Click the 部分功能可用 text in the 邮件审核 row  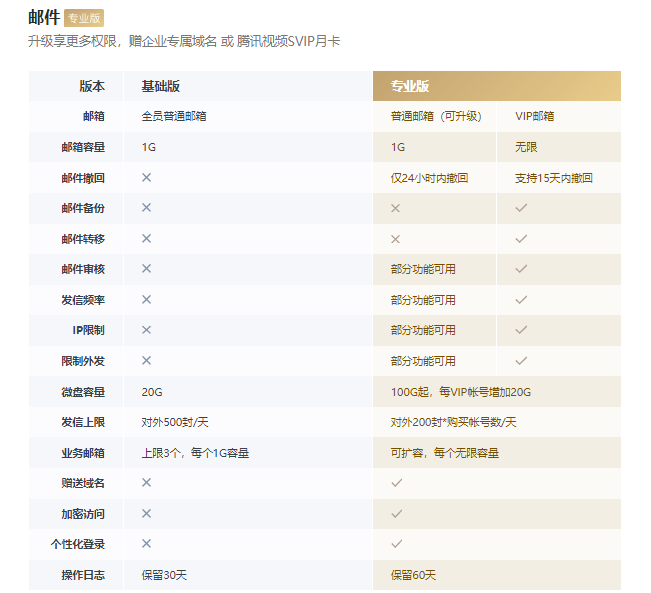coord(423,269)
